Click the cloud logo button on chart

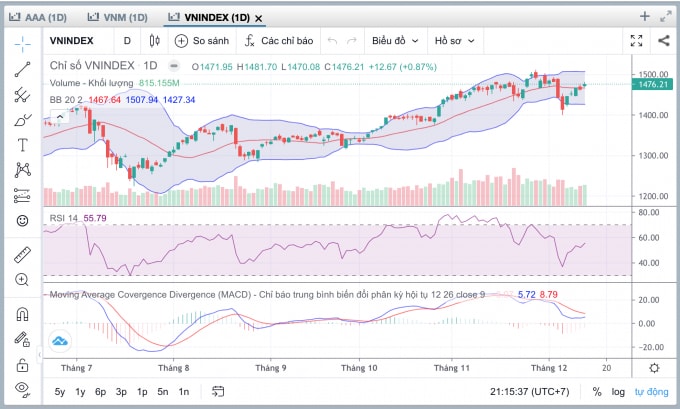click(x=60, y=341)
